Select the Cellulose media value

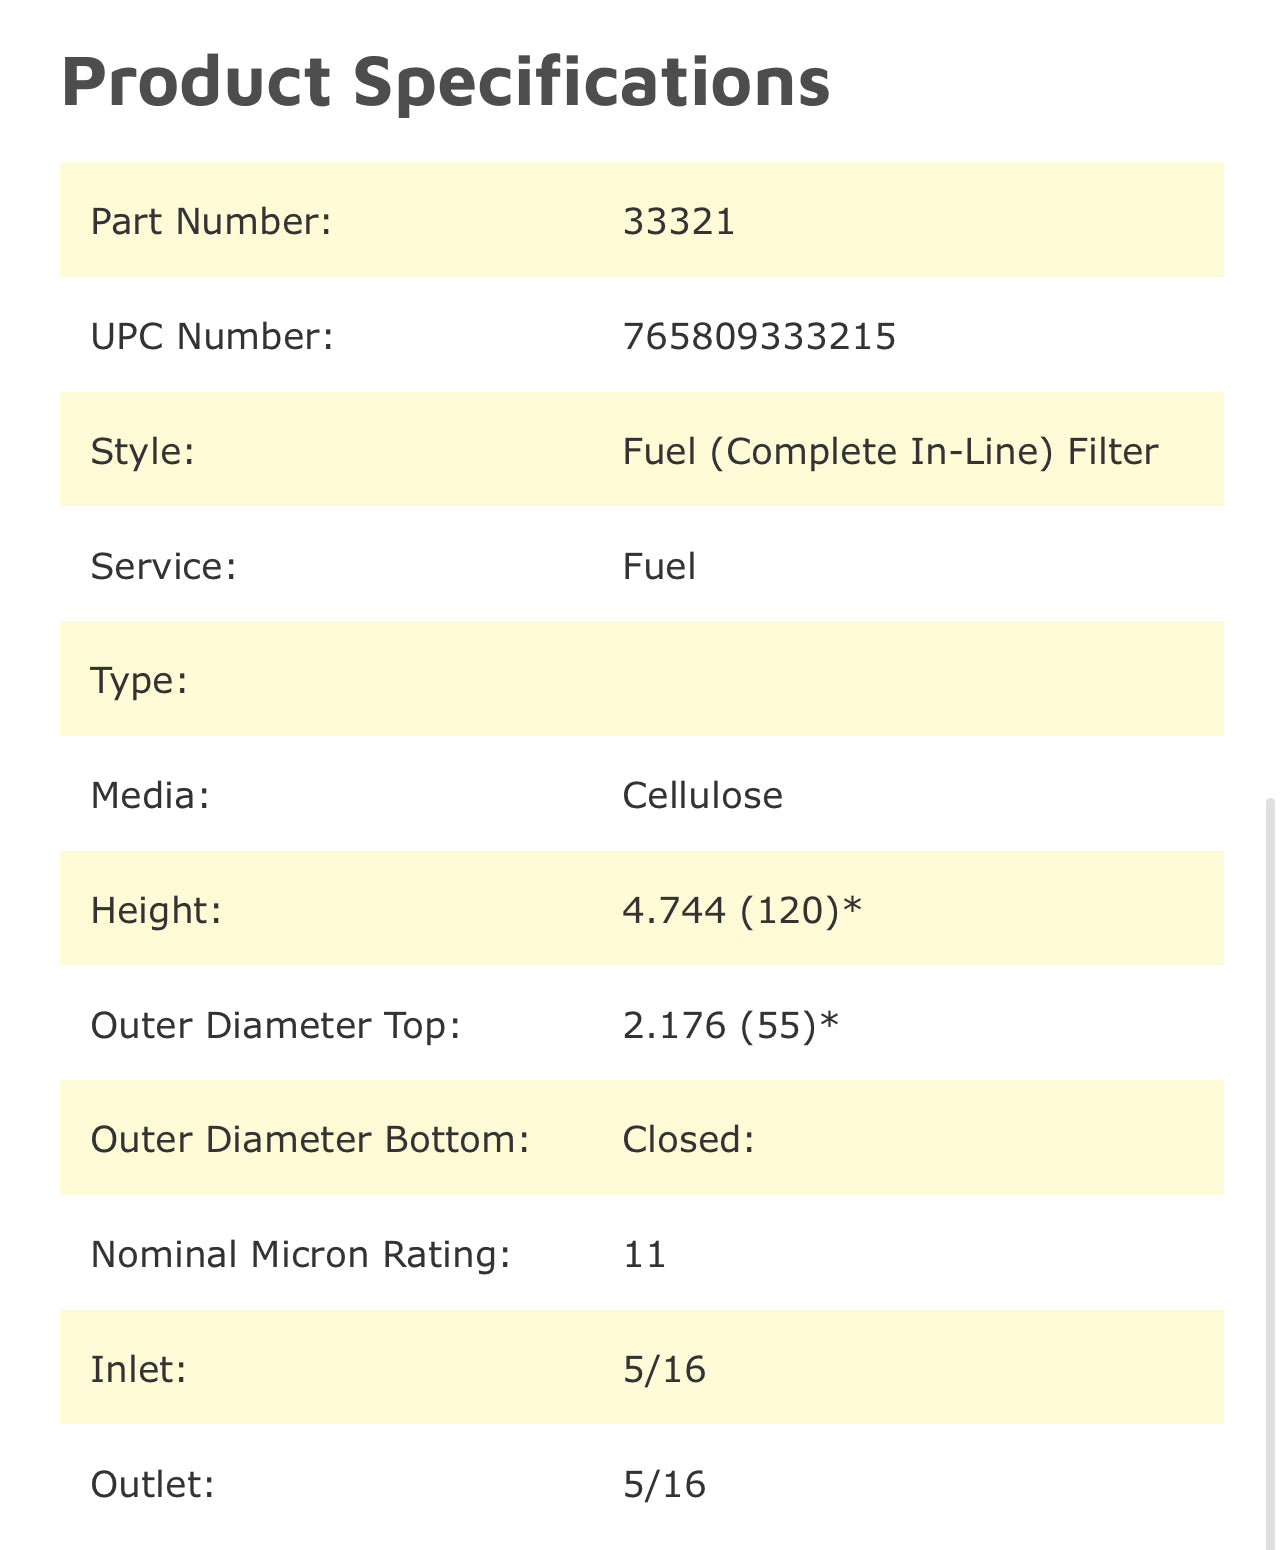702,796
